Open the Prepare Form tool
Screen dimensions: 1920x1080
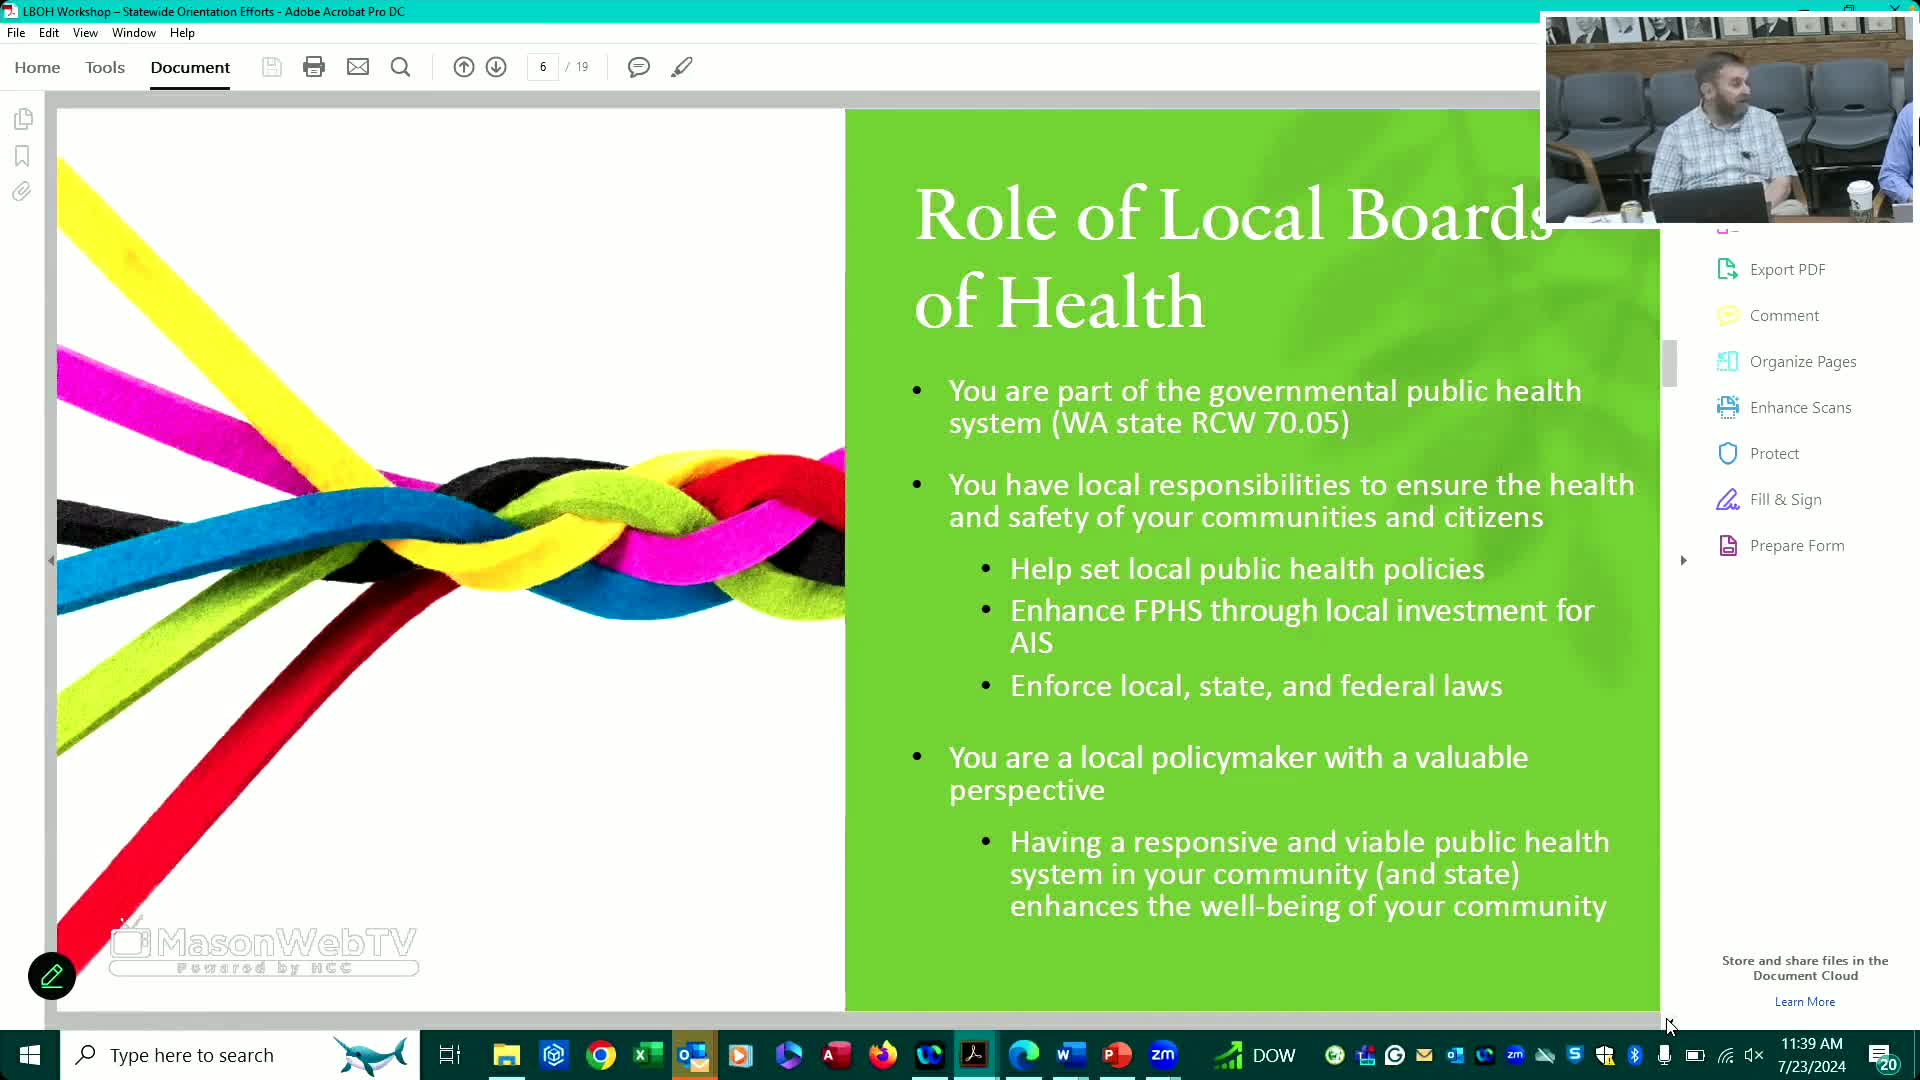pyautogui.click(x=1797, y=545)
